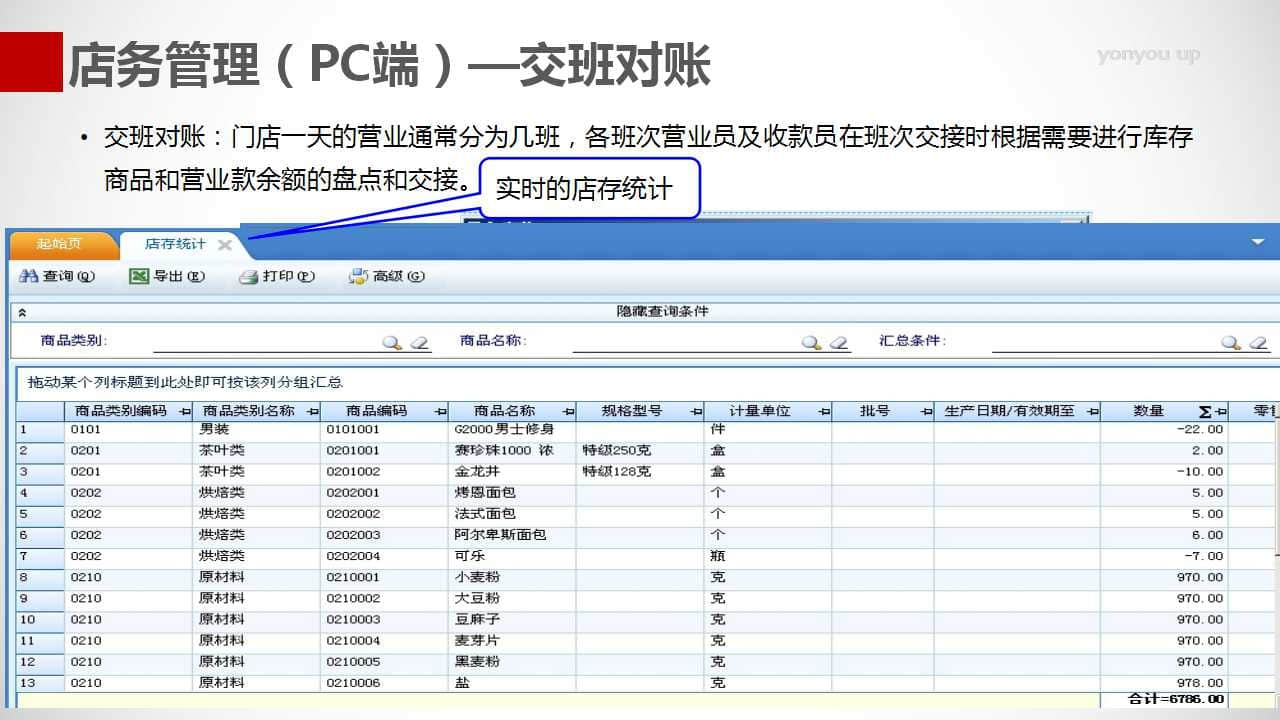Click magnifier lookup icon for 商品名称

(811, 343)
